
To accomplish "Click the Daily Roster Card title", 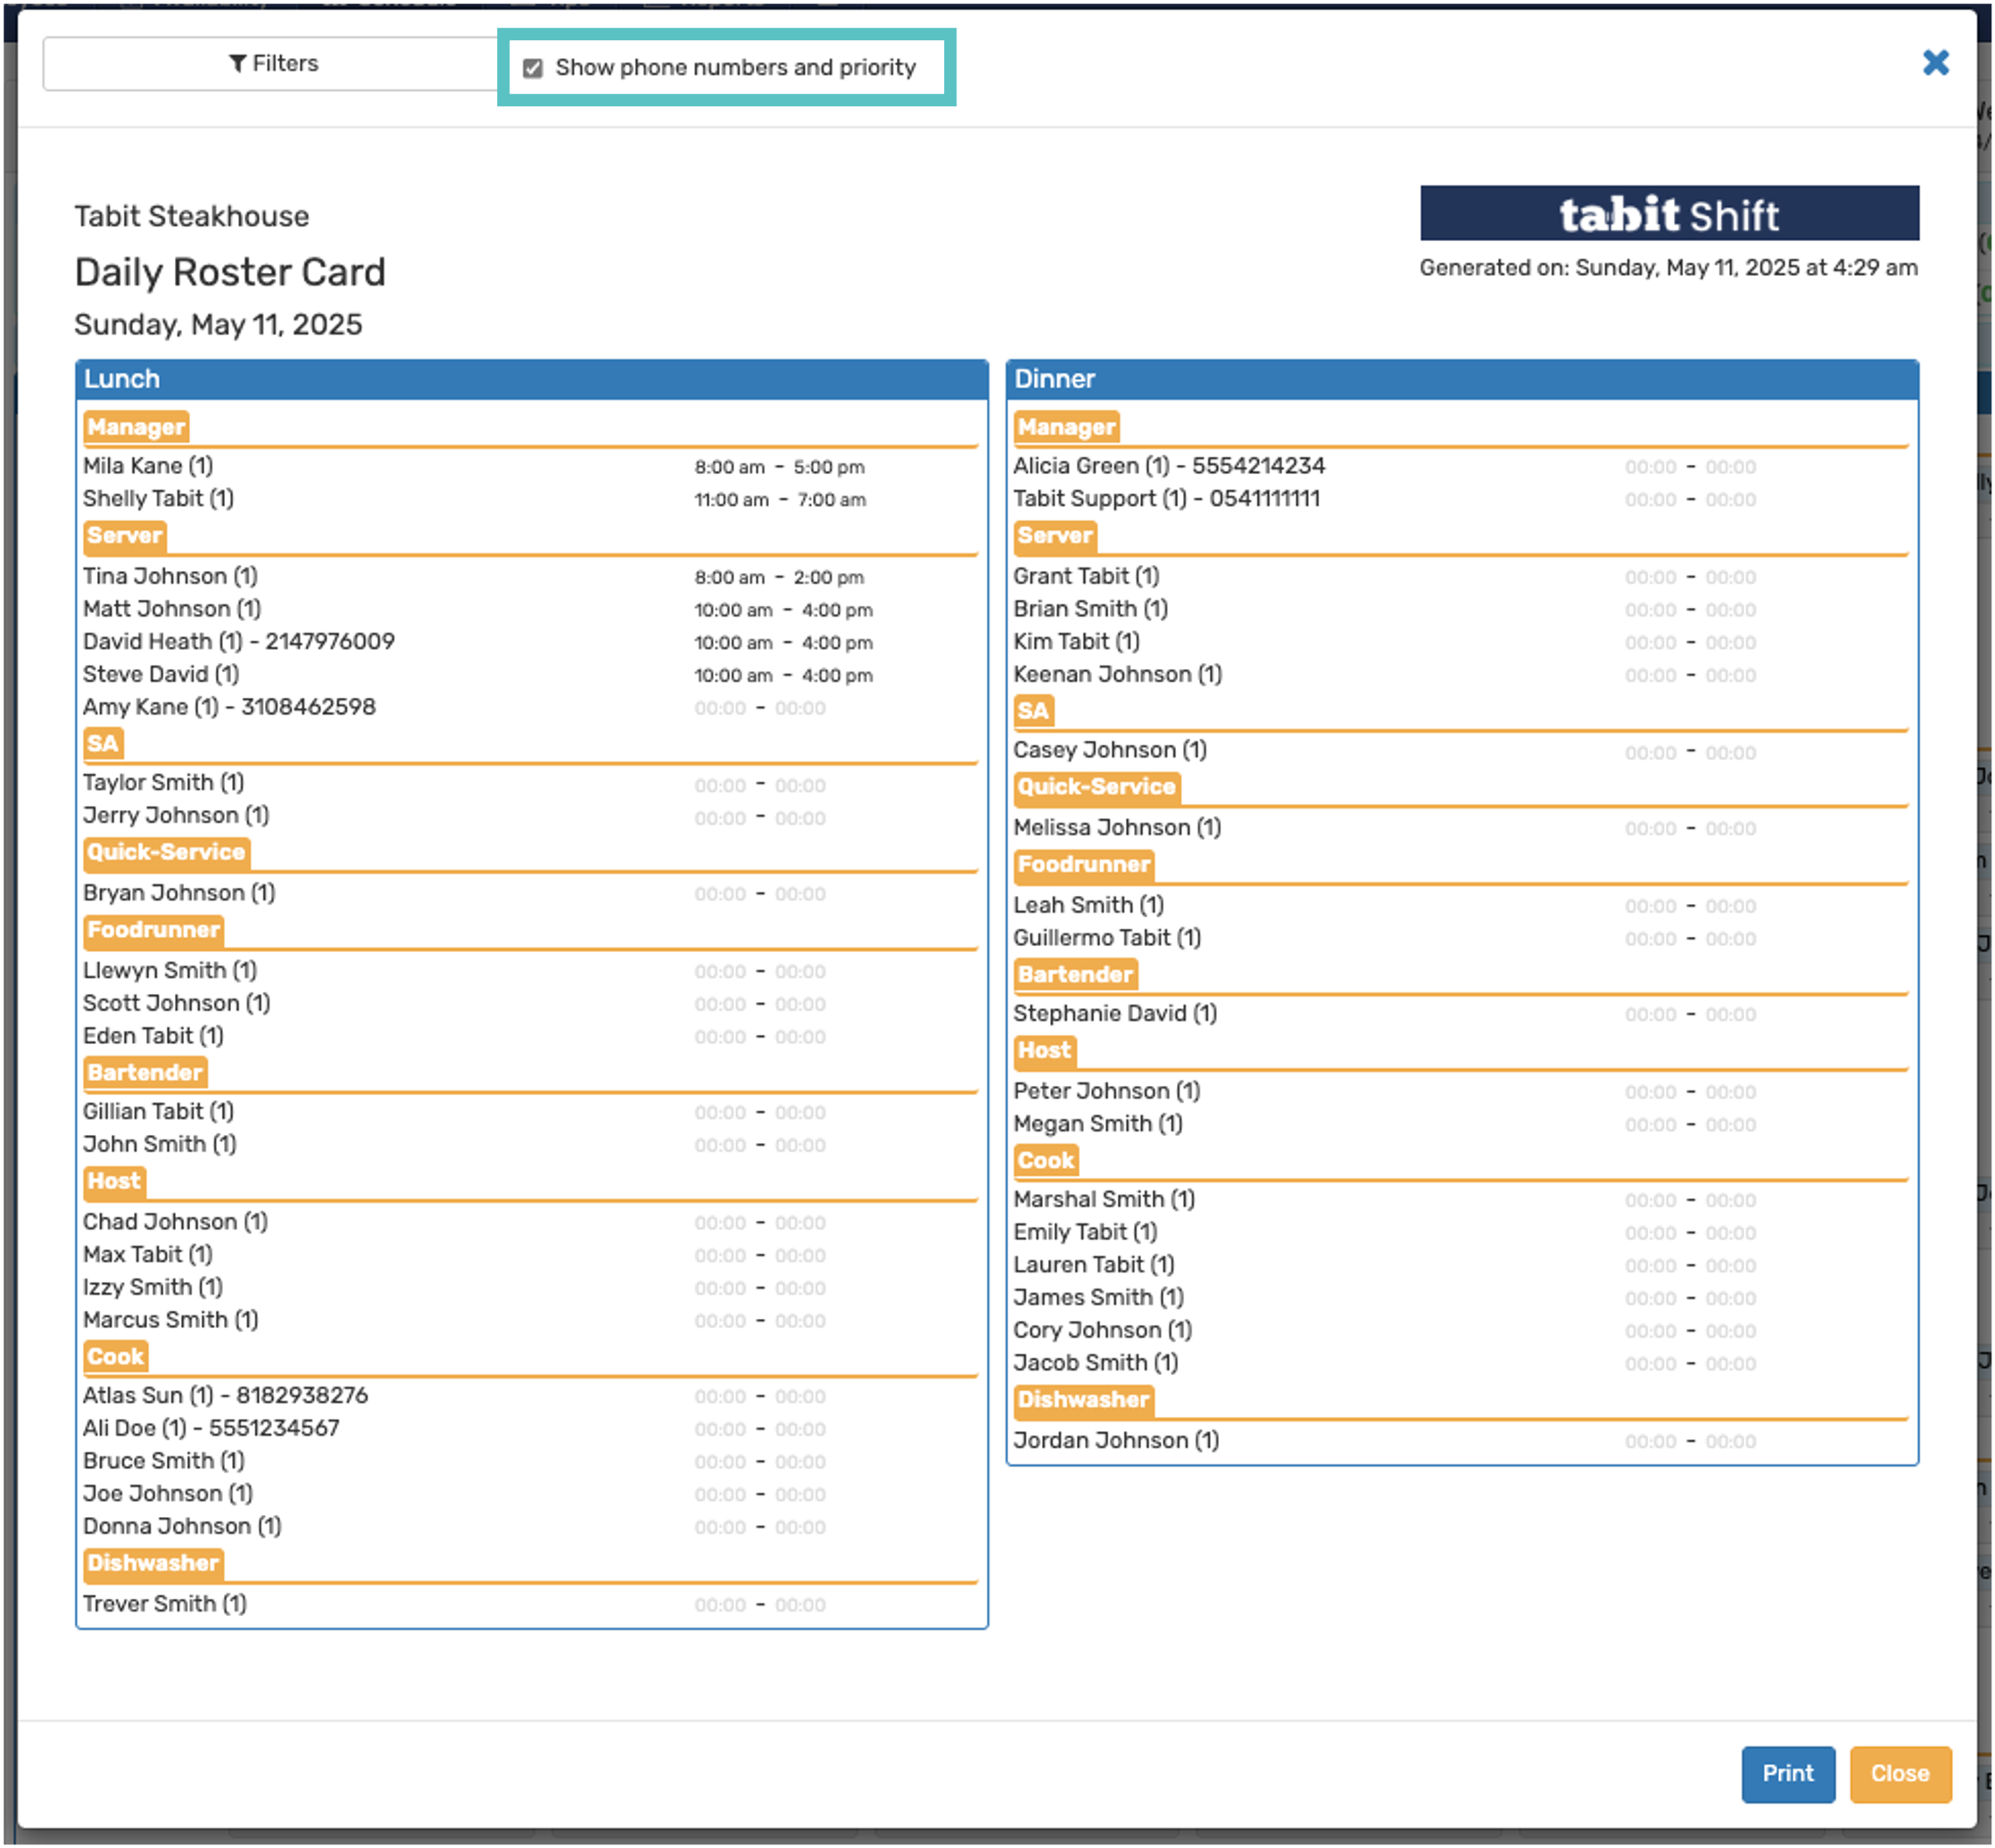I will [230, 272].
